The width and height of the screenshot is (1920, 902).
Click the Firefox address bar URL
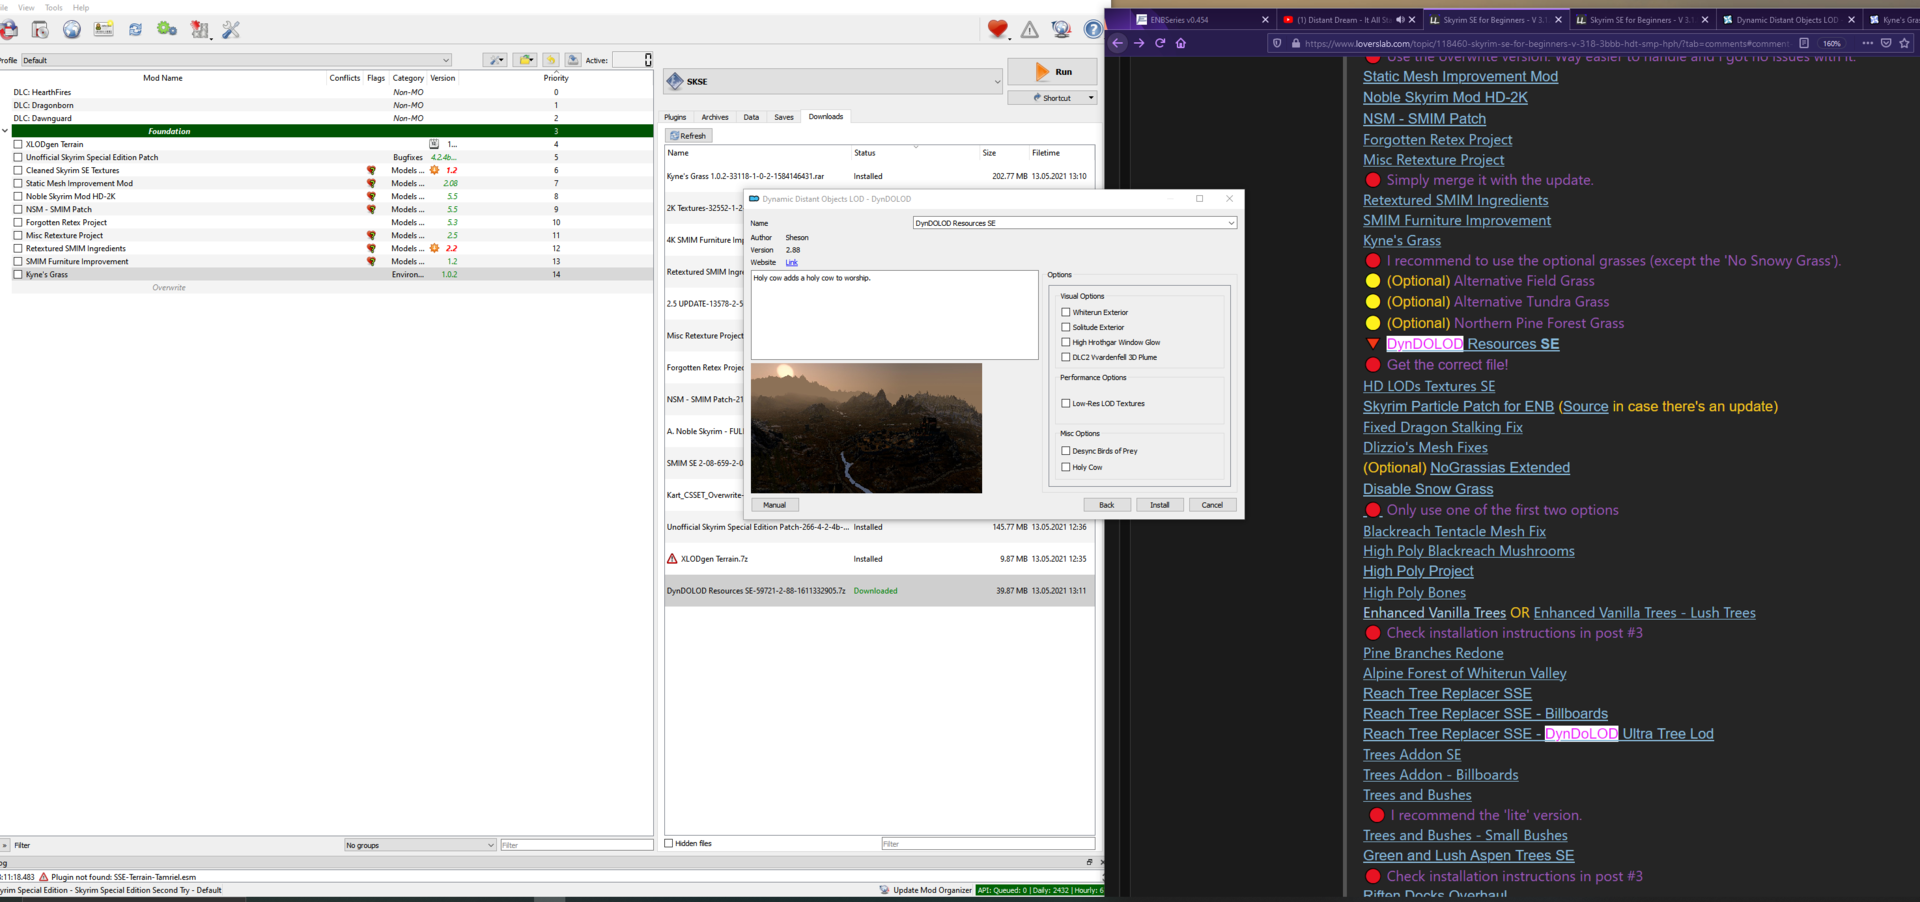point(1546,43)
